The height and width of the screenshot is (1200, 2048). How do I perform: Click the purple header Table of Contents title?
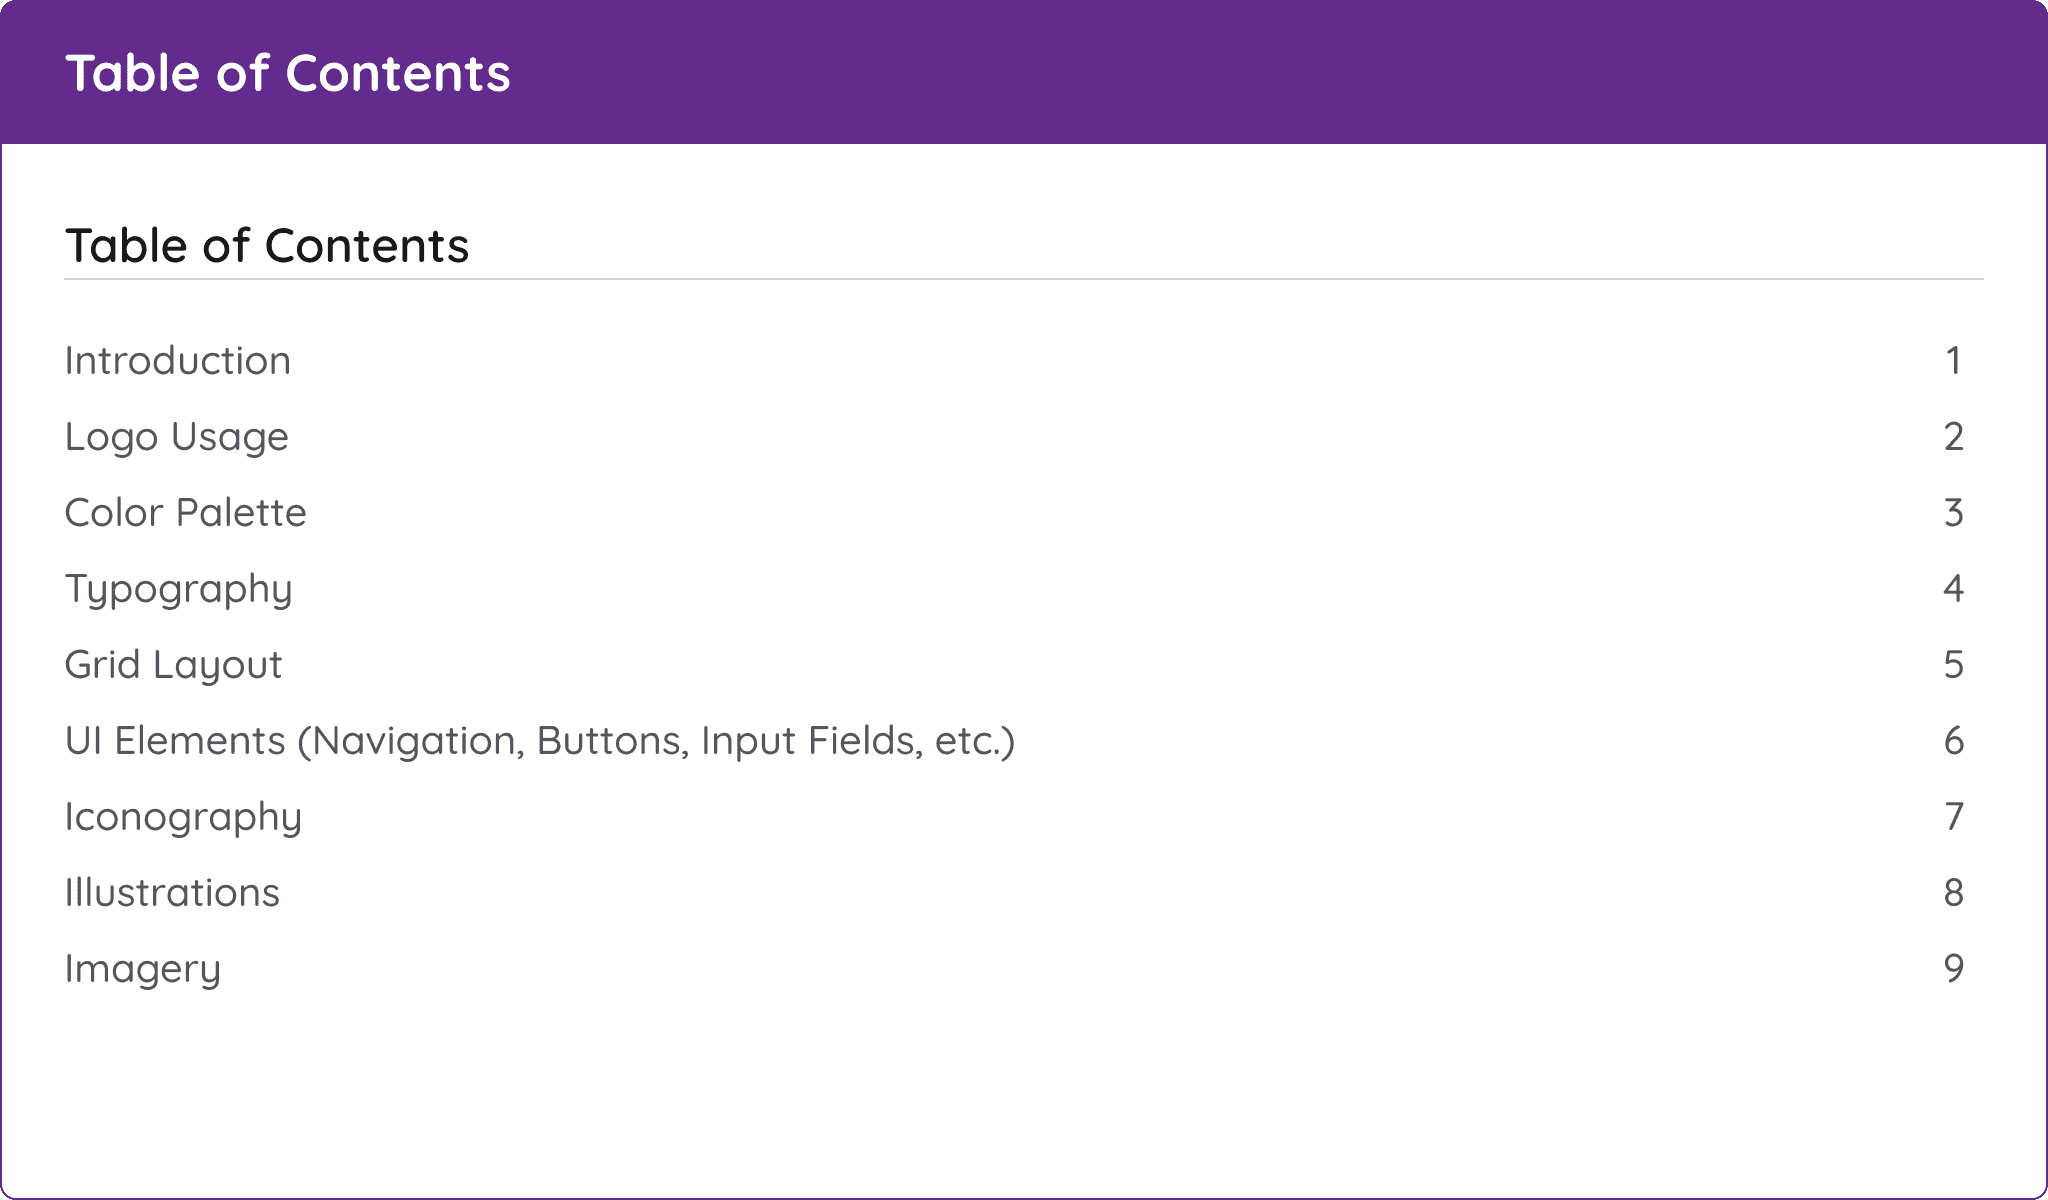point(288,74)
